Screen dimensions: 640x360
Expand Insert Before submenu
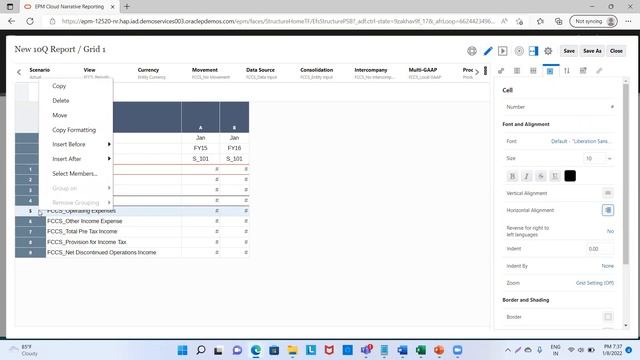coord(76,144)
